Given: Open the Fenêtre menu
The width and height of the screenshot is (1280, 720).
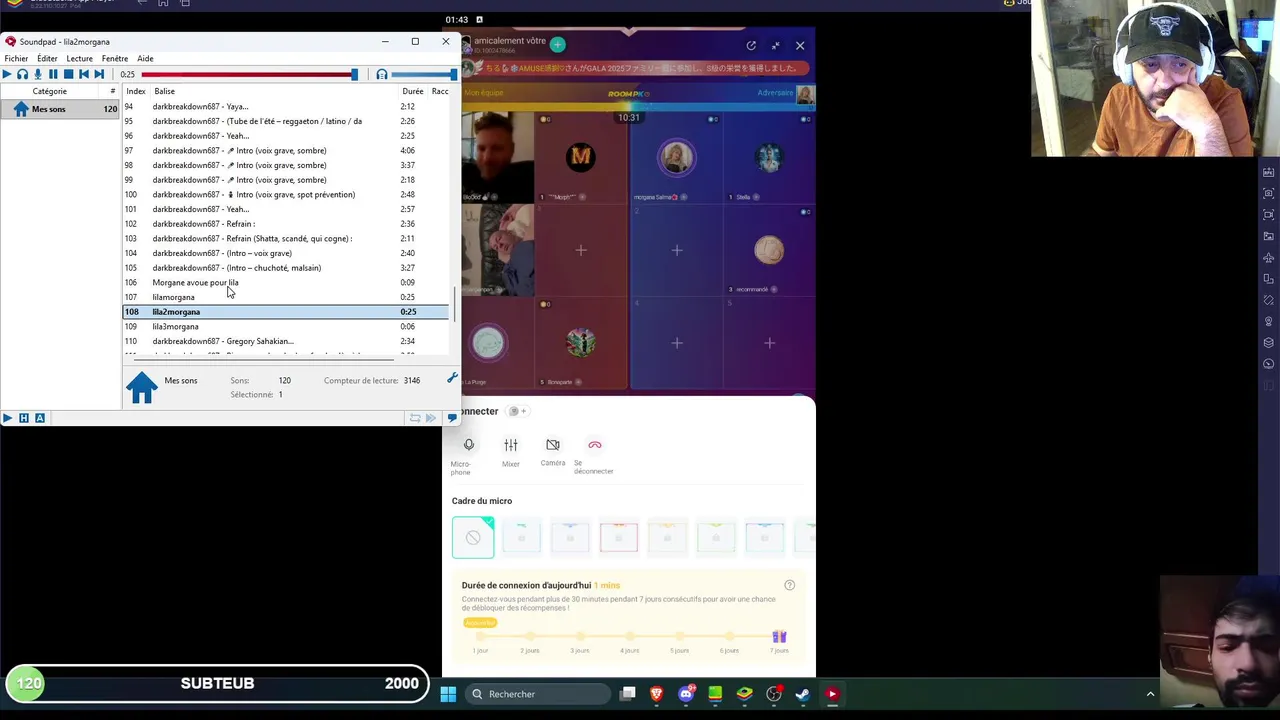Looking at the screenshot, I should [115, 58].
